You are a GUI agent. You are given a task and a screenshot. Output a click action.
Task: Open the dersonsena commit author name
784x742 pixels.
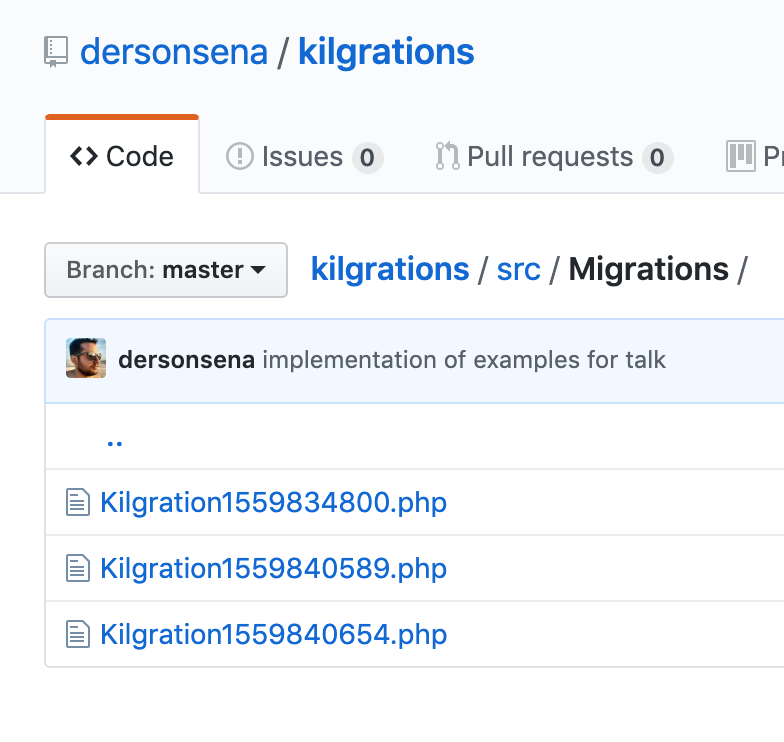(x=186, y=360)
